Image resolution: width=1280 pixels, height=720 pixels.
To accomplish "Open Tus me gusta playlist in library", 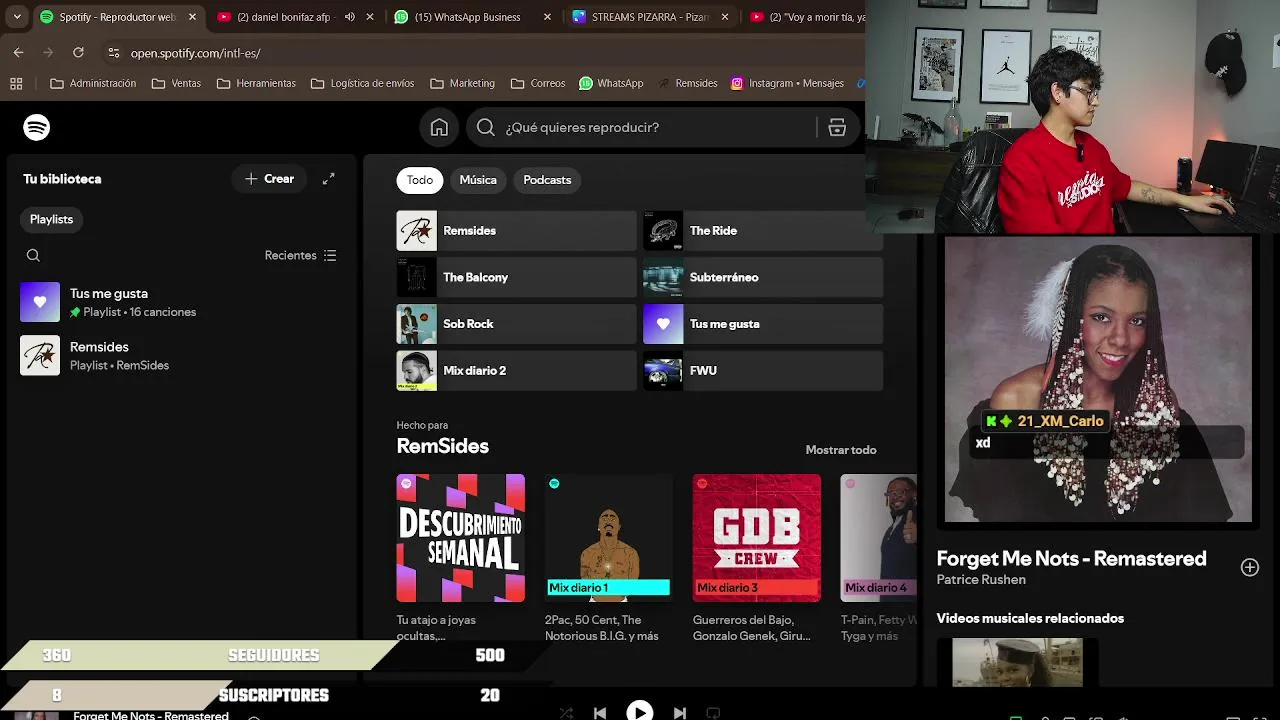I will pos(182,302).
